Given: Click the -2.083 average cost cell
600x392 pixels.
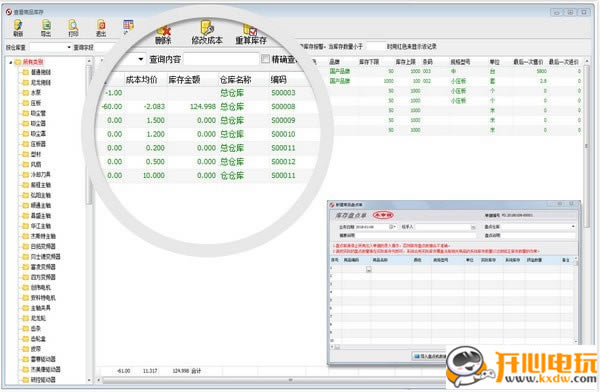Looking at the screenshot, I should click(x=154, y=107).
